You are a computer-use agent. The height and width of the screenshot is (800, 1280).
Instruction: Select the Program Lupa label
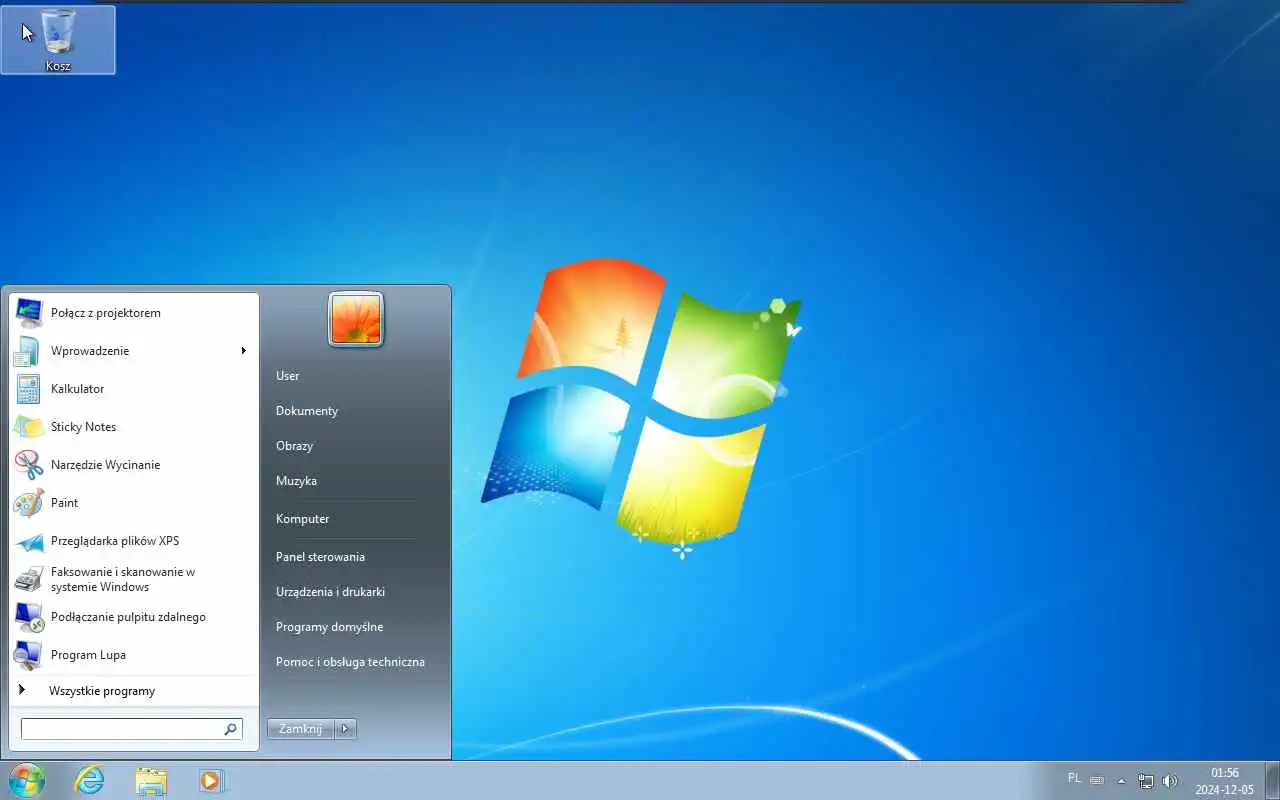(89, 655)
